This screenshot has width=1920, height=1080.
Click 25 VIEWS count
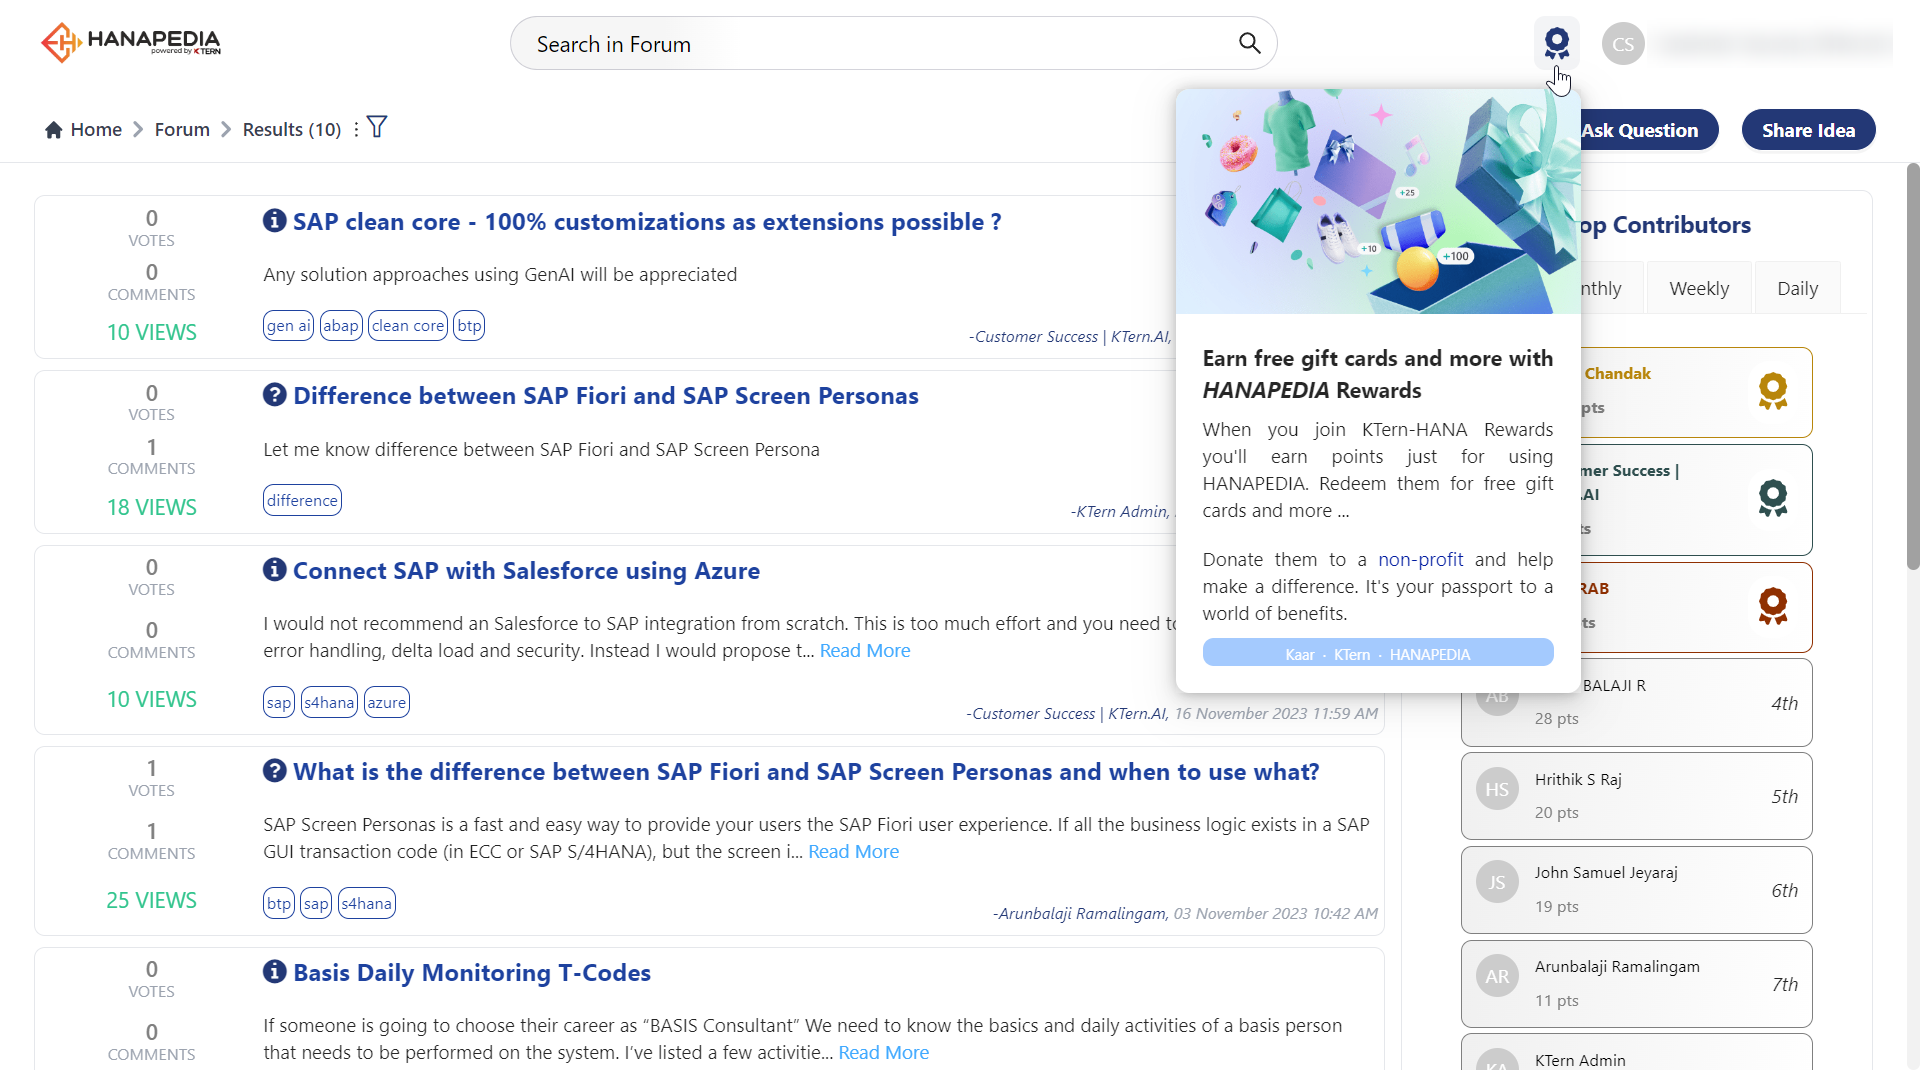[x=151, y=901]
